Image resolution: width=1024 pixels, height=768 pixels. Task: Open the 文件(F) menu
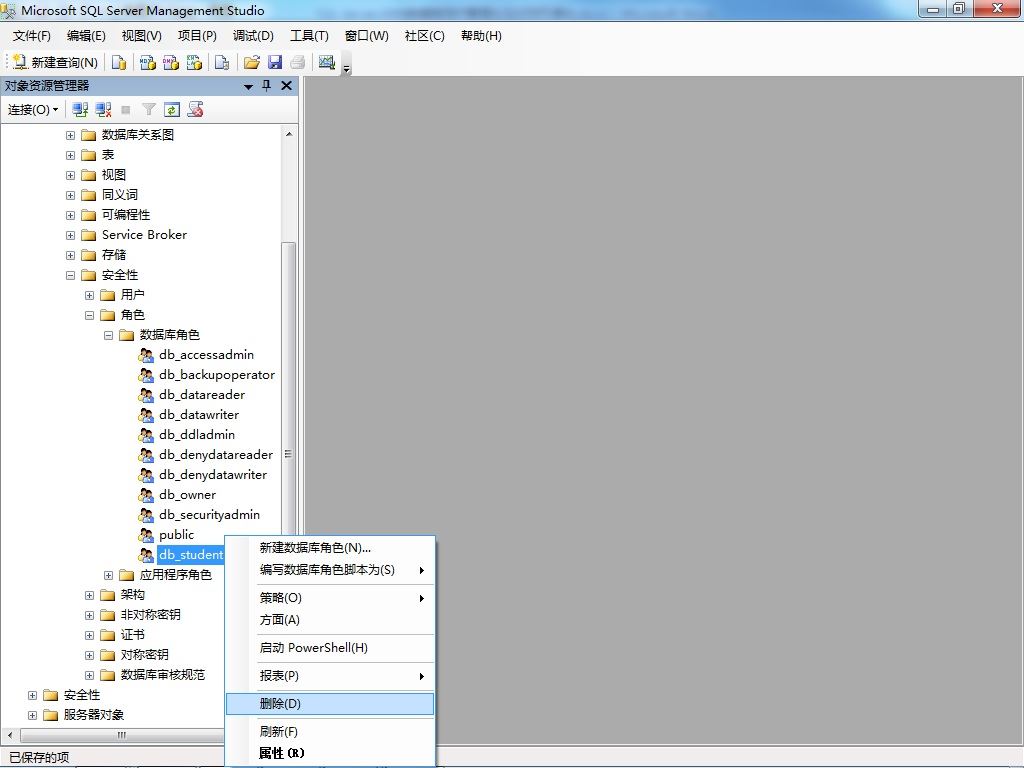coord(31,36)
